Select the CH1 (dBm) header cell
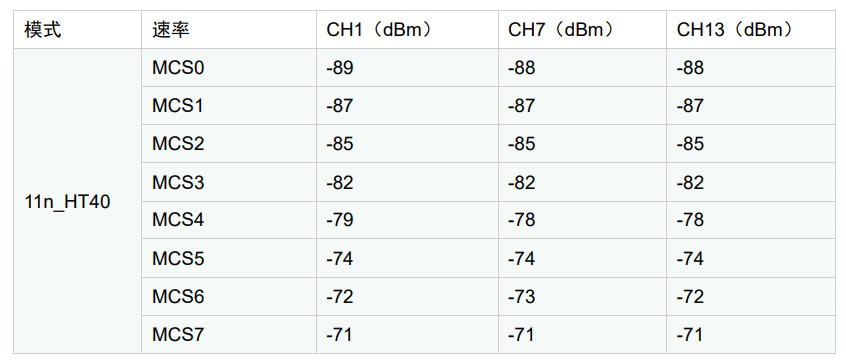Viewport: 846px width, 364px height. click(407, 30)
